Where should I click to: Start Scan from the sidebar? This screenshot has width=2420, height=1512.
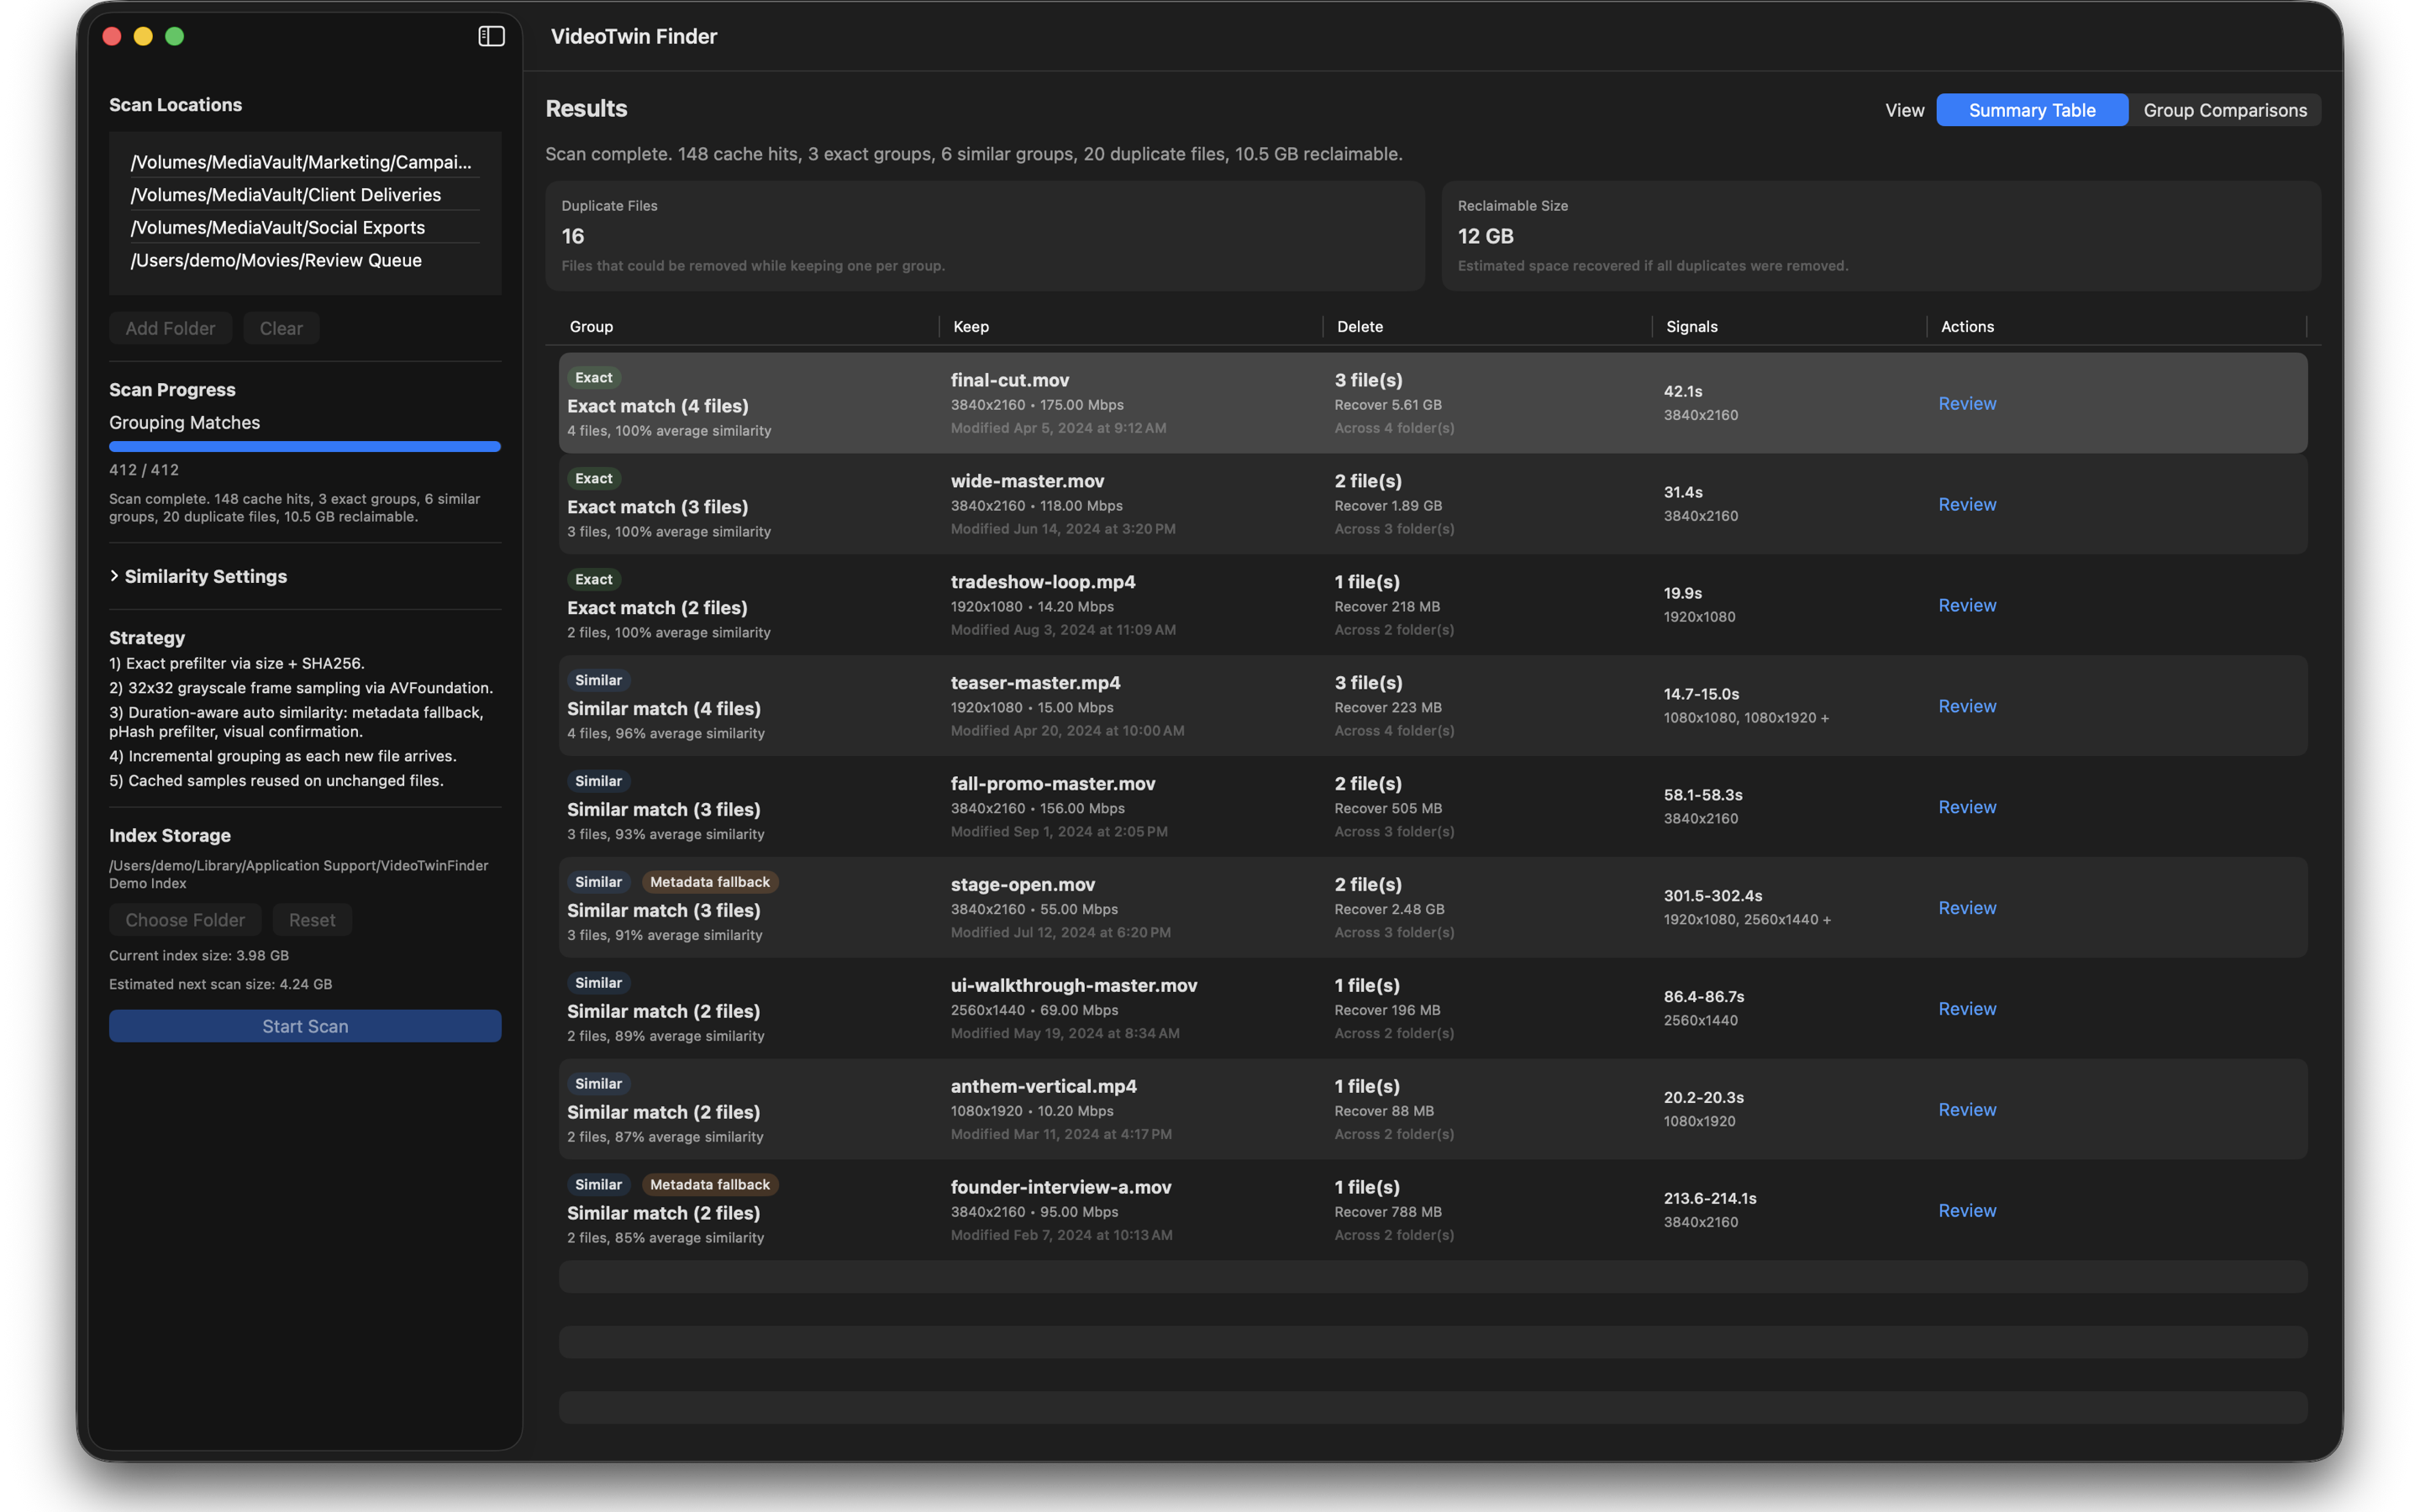(x=305, y=1025)
